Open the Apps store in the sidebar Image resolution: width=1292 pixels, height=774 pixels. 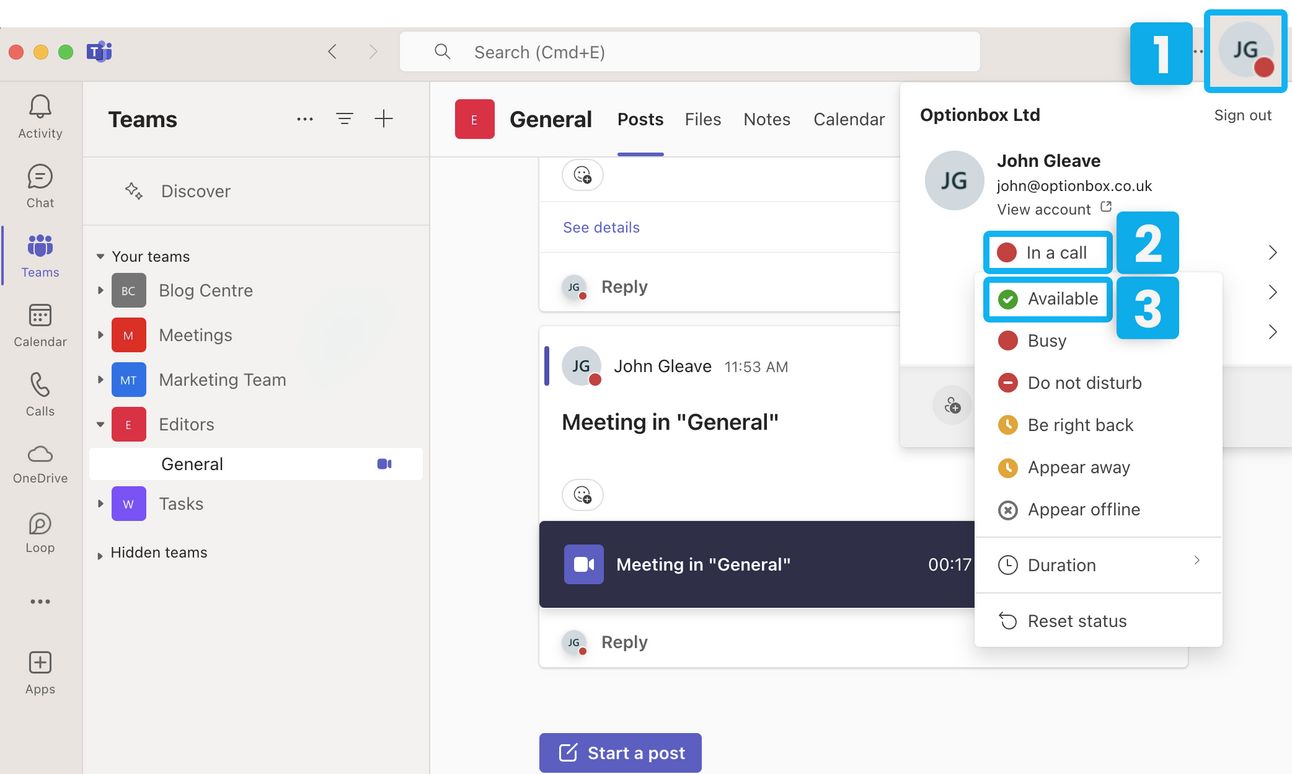(40, 672)
